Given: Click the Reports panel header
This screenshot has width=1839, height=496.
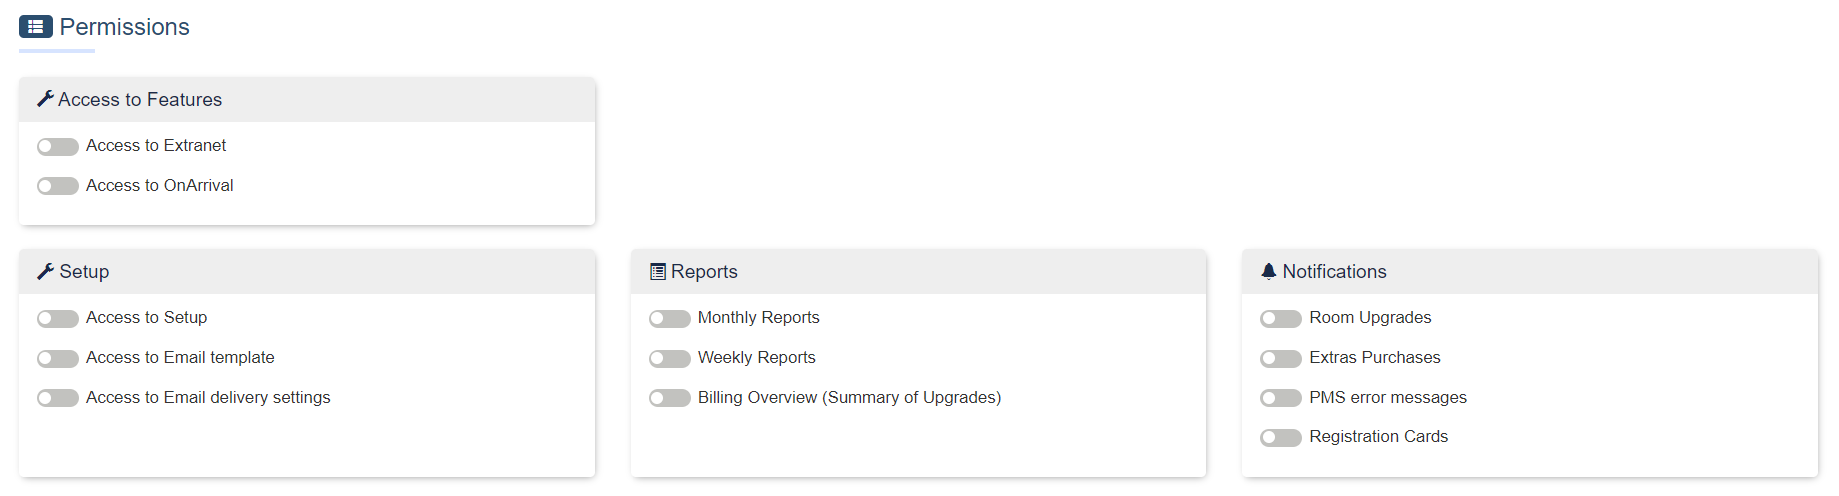Looking at the screenshot, I should tap(918, 272).
